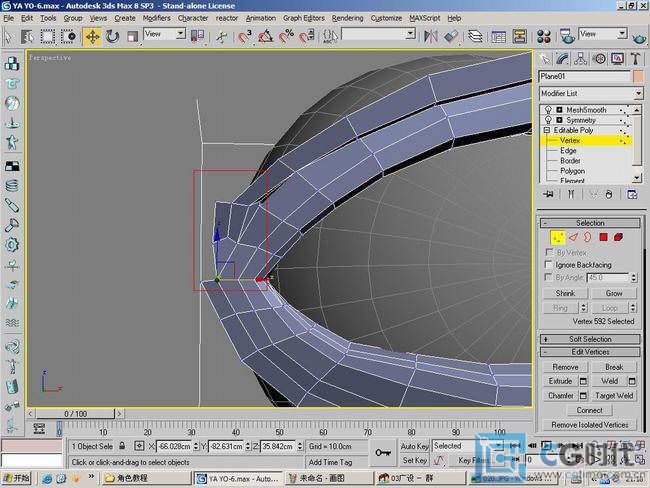This screenshot has width=650, height=488.
Task: Open the key filter Selected dropdown
Action: [x=468, y=446]
